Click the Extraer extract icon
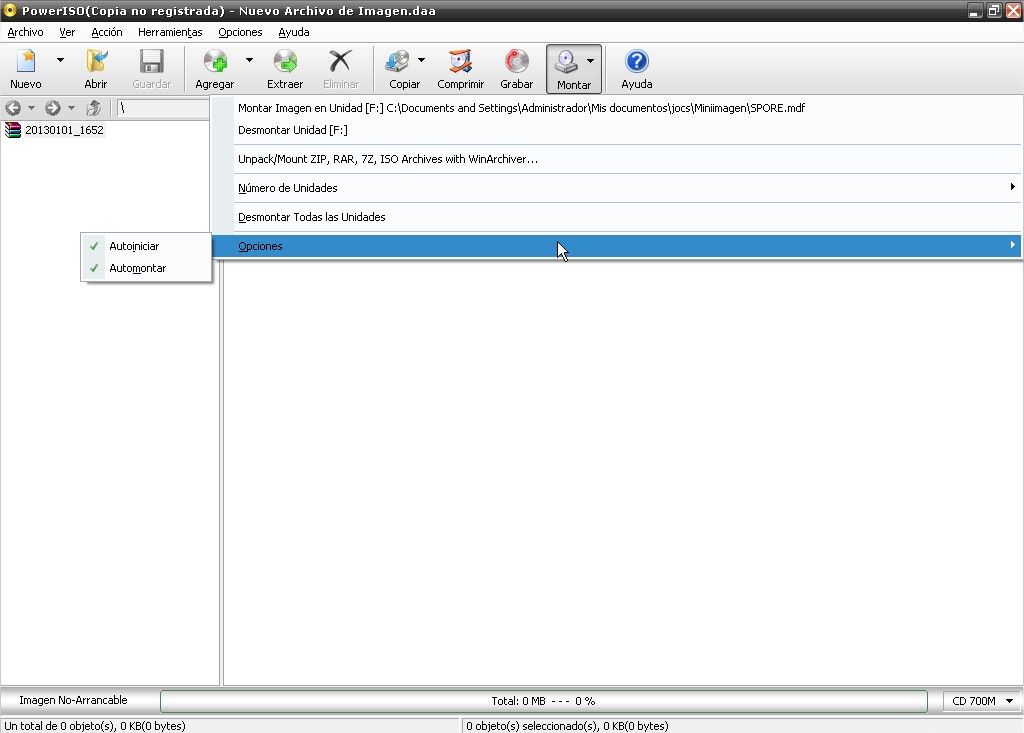 click(x=285, y=62)
